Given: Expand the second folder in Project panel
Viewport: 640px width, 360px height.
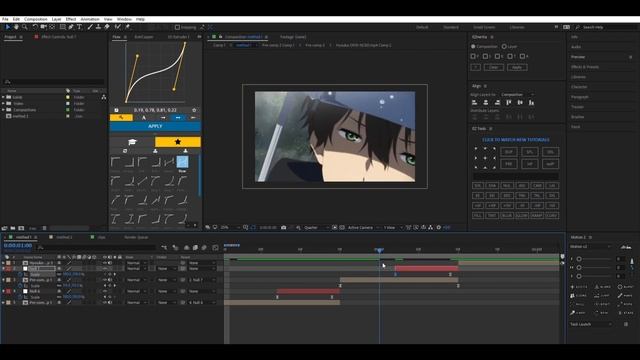Looking at the screenshot, I should point(3,103).
